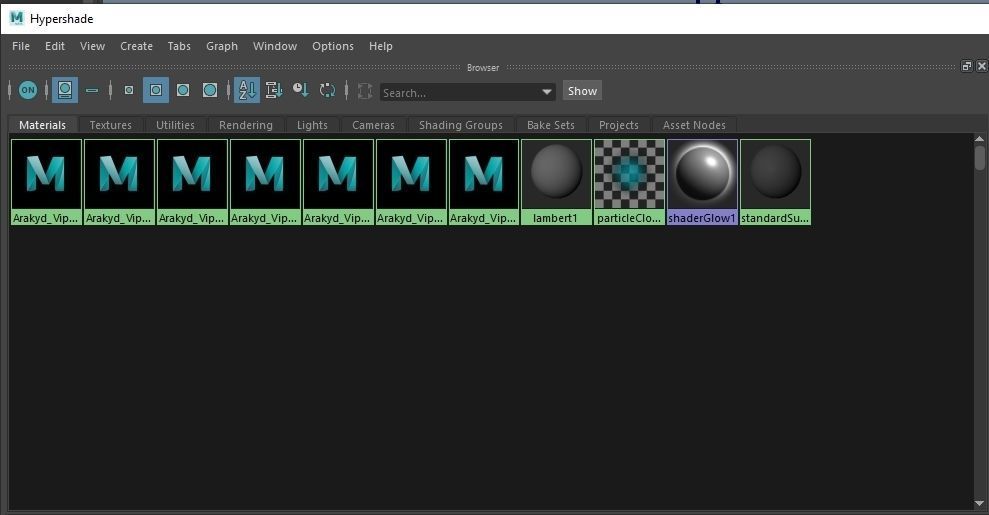Switch to the Asset Nodes tab
The width and height of the screenshot is (989, 515).
[x=694, y=125]
